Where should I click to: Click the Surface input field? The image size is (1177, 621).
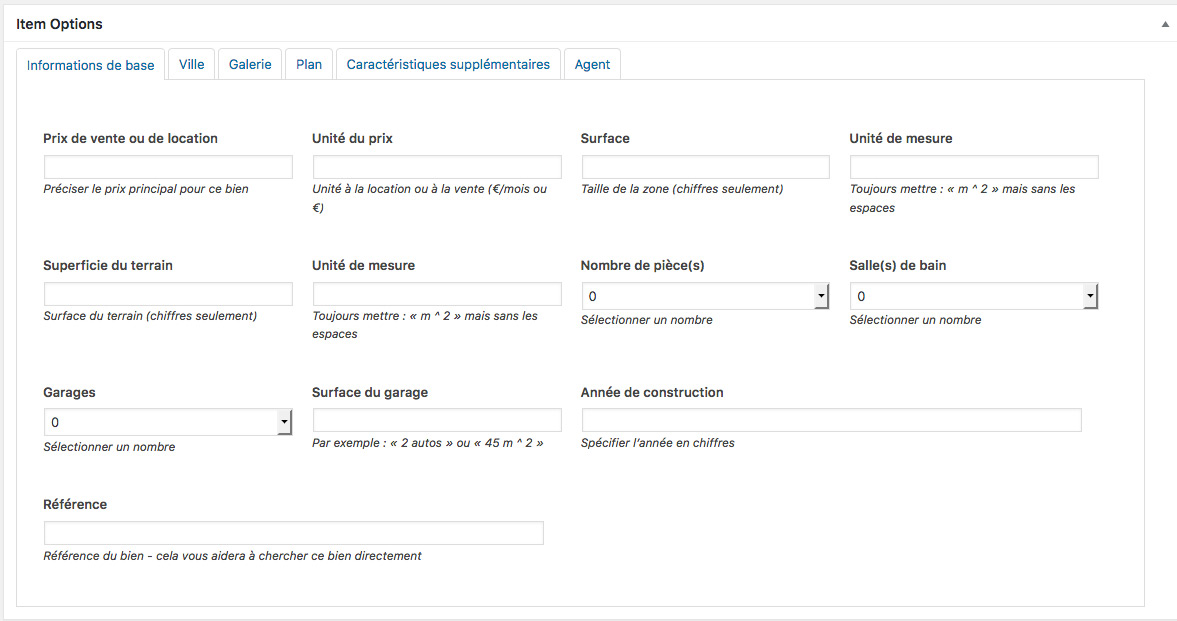pyautogui.click(x=705, y=167)
